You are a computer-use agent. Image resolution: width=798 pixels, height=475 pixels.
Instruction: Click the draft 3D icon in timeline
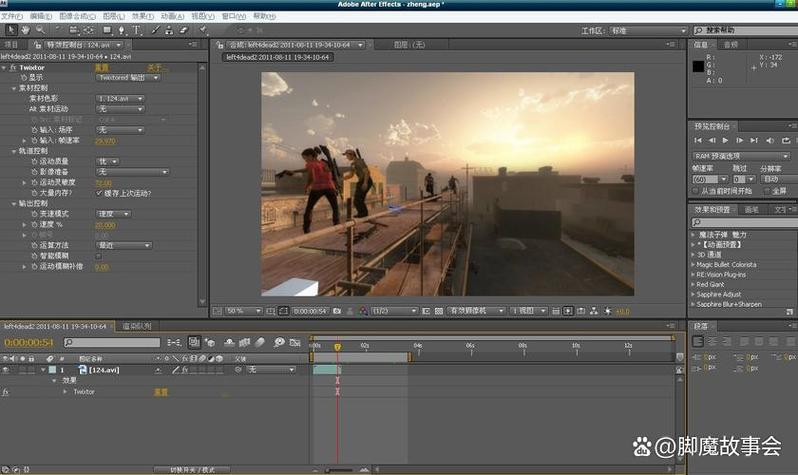pyautogui.click(x=210, y=343)
